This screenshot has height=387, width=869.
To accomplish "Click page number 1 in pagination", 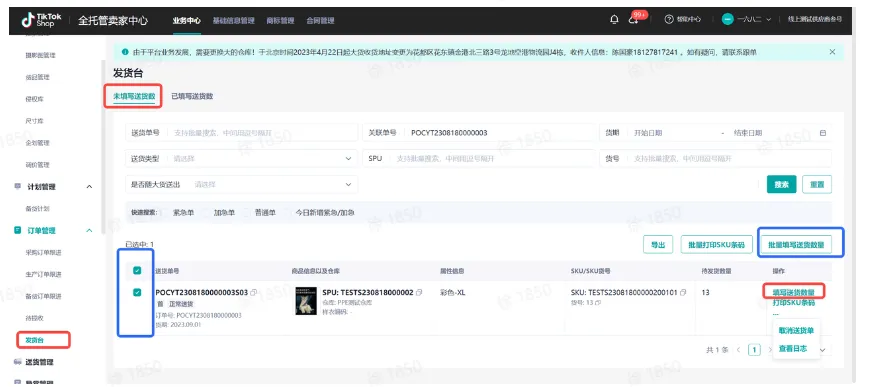I will click(x=754, y=350).
